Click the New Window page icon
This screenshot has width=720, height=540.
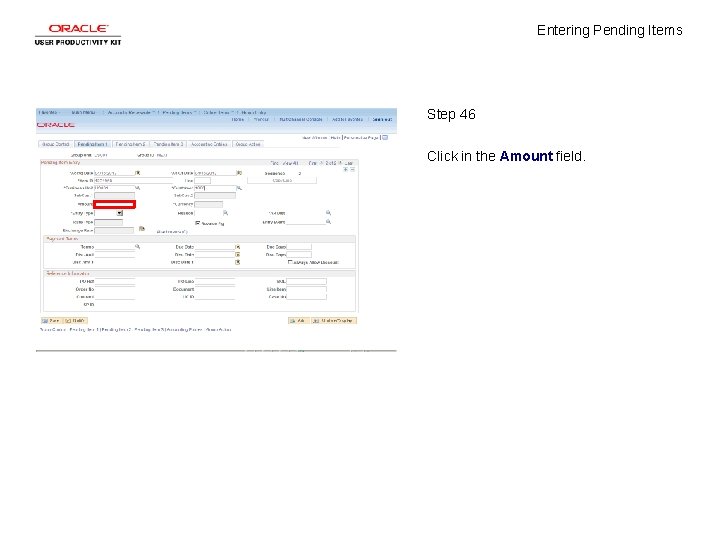(x=385, y=137)
